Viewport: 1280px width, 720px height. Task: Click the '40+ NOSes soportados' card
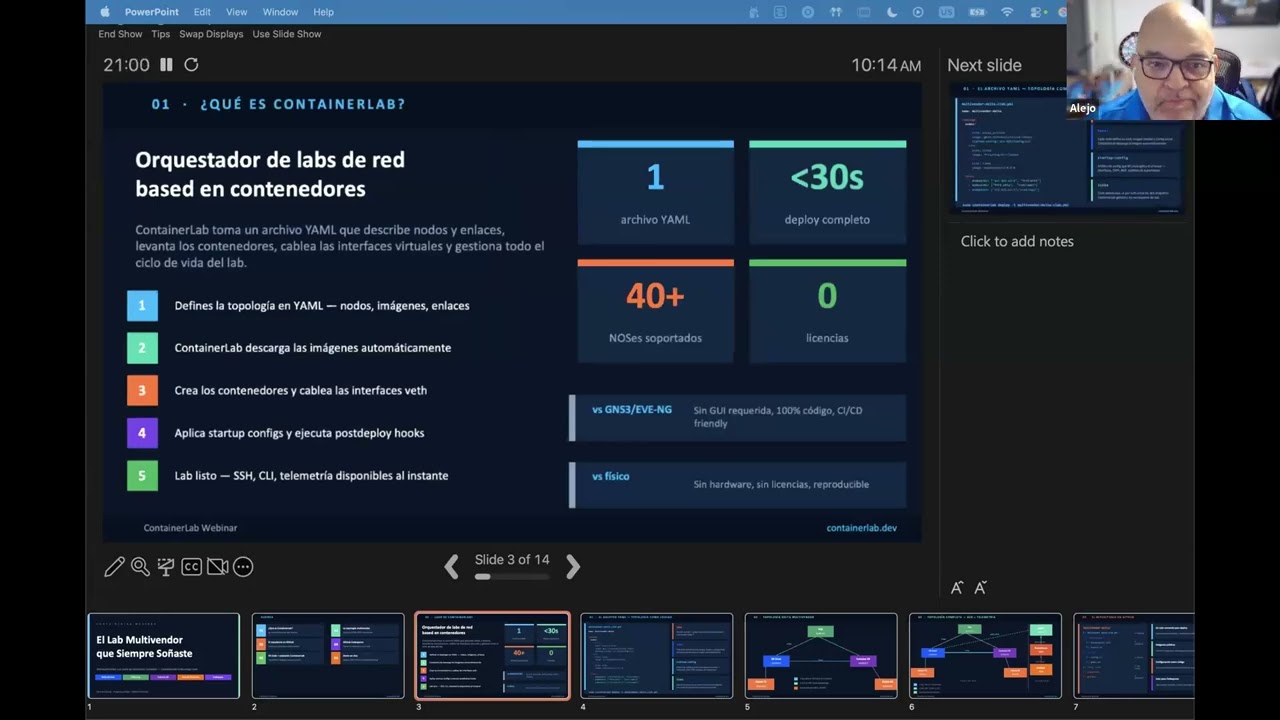655,311
